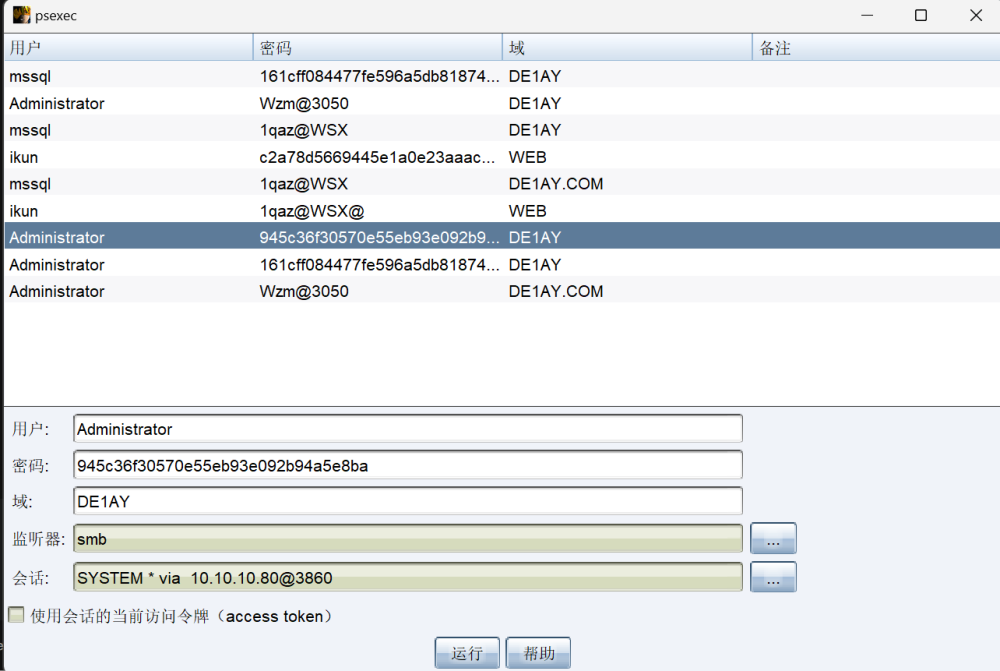Select mssql row with hash 161cff084477
This screenshot has height=671, width=1000.
[300, 76]
